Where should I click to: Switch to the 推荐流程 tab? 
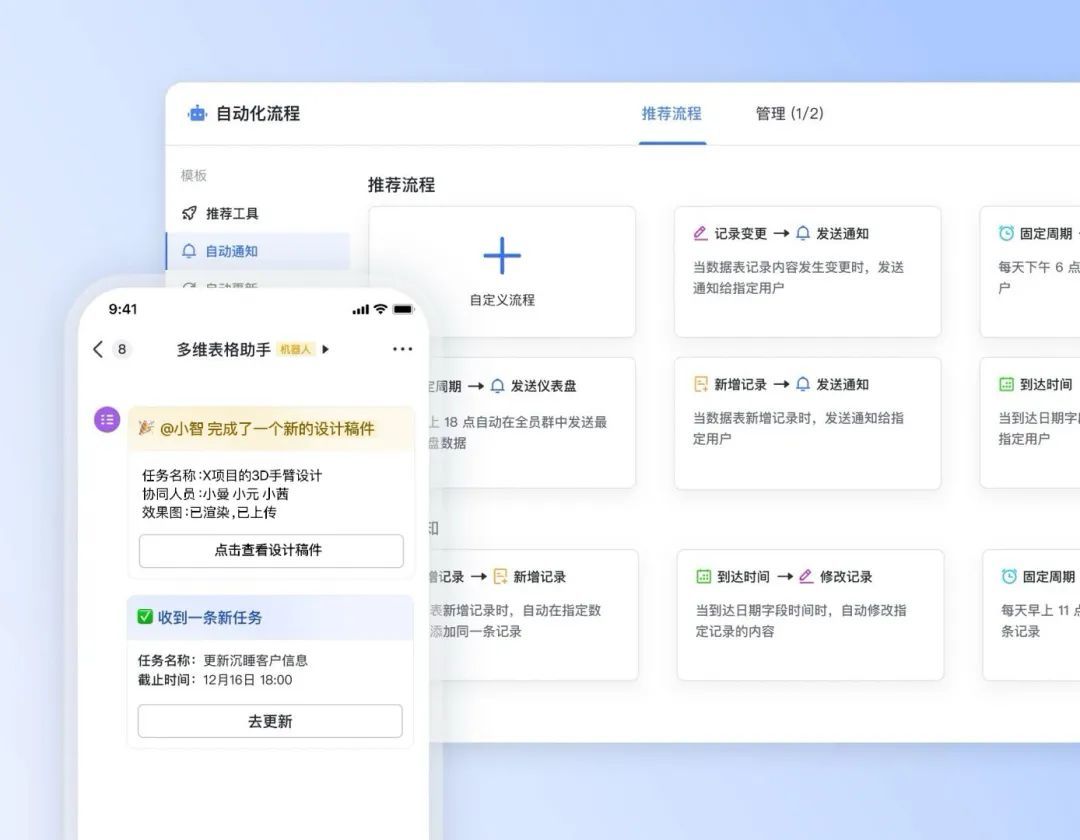[x=672, y=114]
